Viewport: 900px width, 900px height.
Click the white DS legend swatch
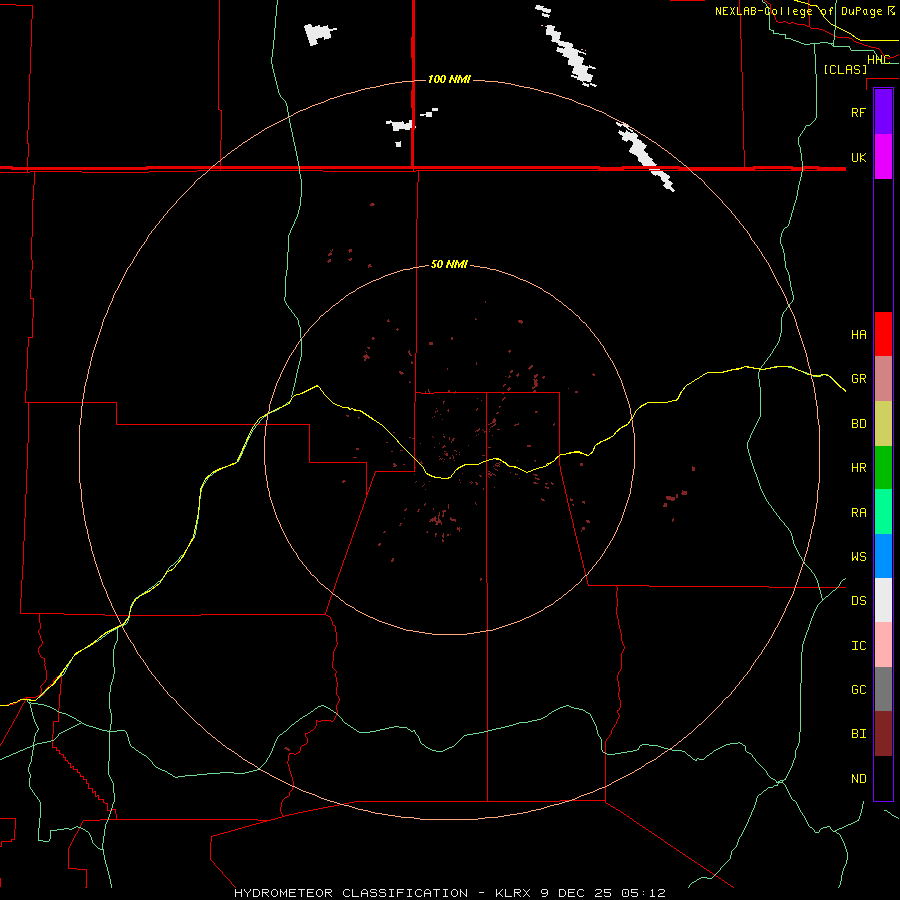click(x=883, y=600)
